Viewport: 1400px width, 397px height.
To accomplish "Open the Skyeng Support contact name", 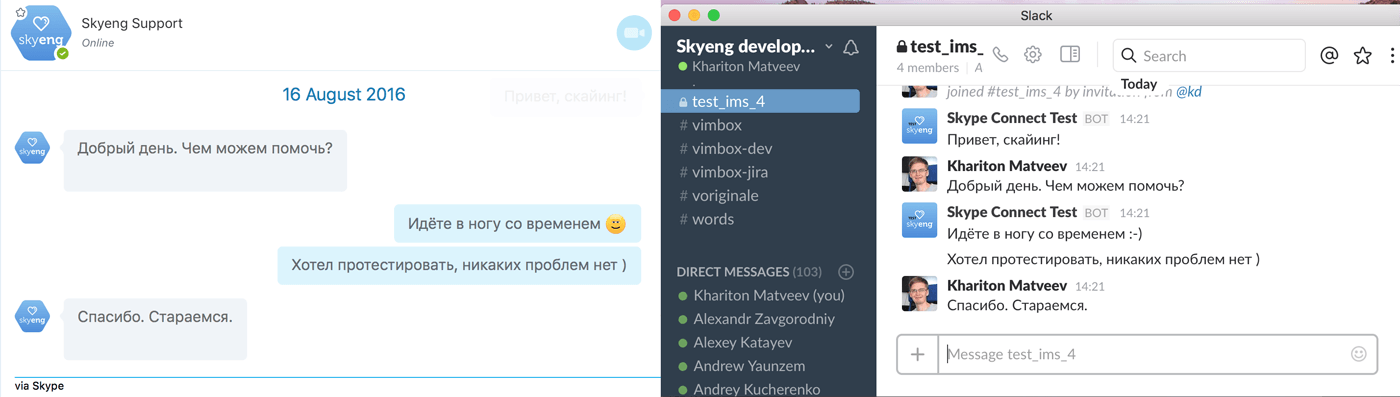I will (132, 23).
